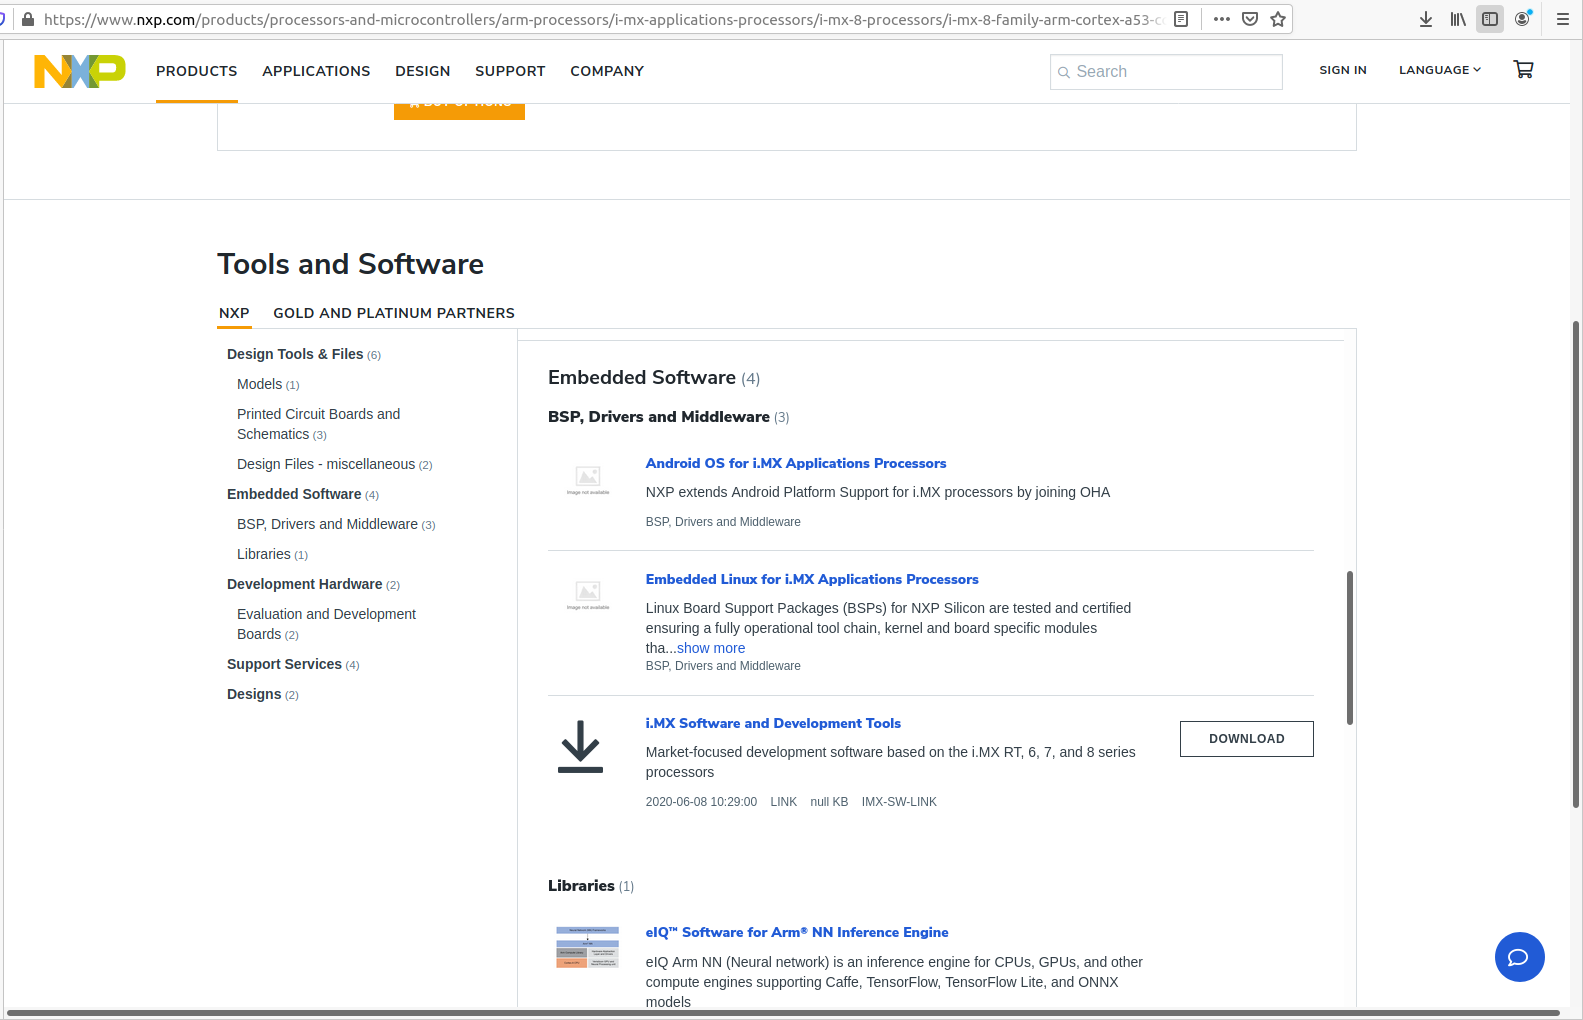Open the SUPPORT menu

(510, 71)
